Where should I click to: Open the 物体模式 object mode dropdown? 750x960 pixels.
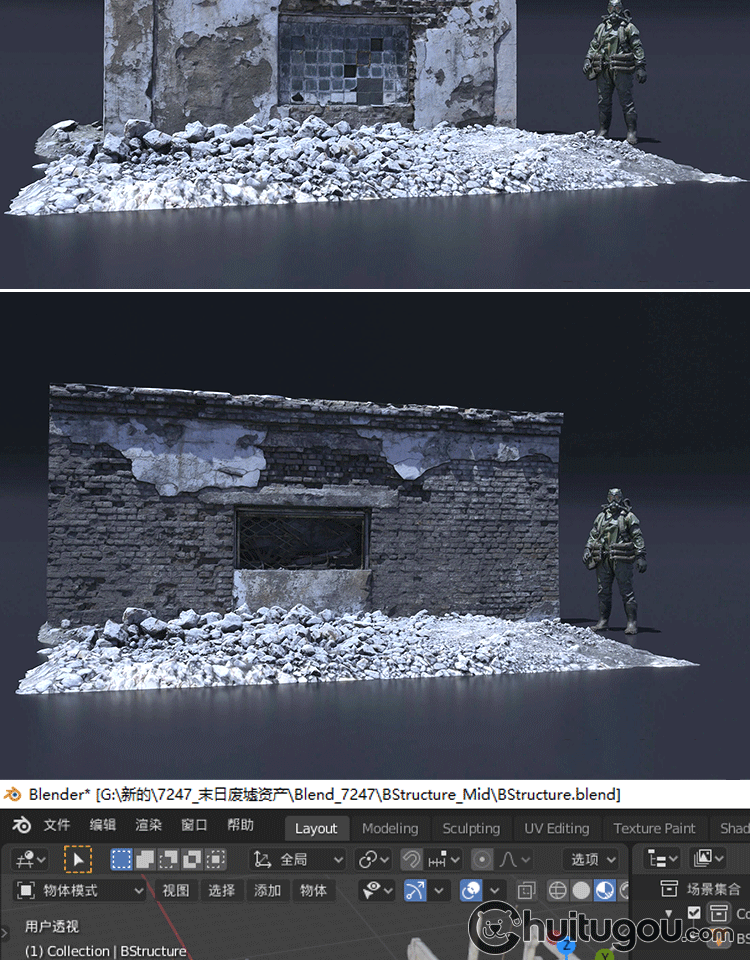click(x=81, y=890)
